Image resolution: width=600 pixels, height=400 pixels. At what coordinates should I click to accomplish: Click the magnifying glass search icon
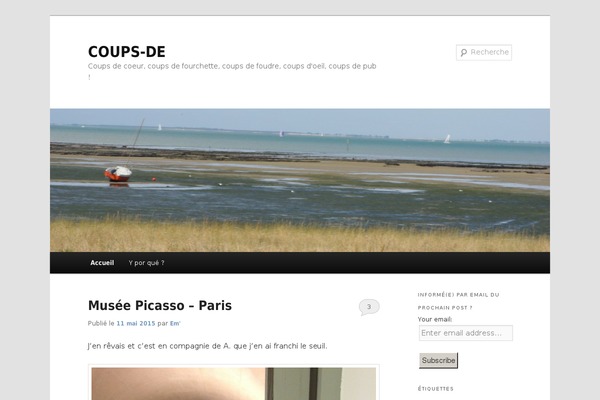click(x=463, y=52)
